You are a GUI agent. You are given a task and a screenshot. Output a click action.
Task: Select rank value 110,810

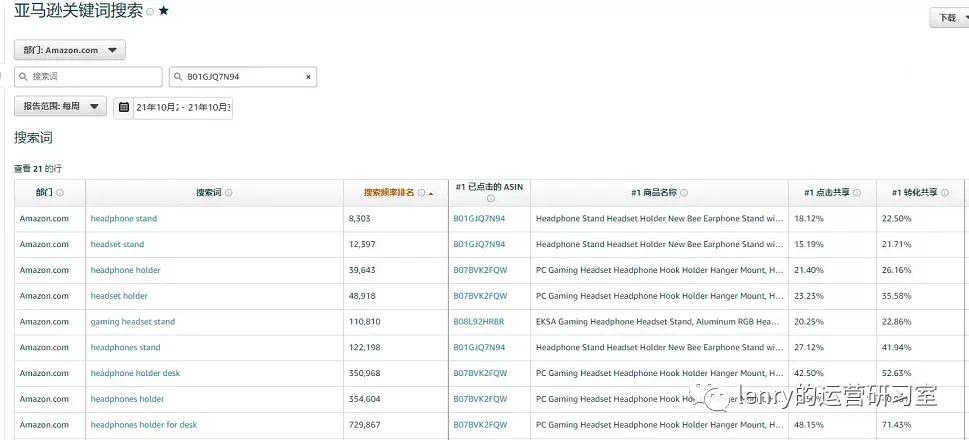(365, 322)
